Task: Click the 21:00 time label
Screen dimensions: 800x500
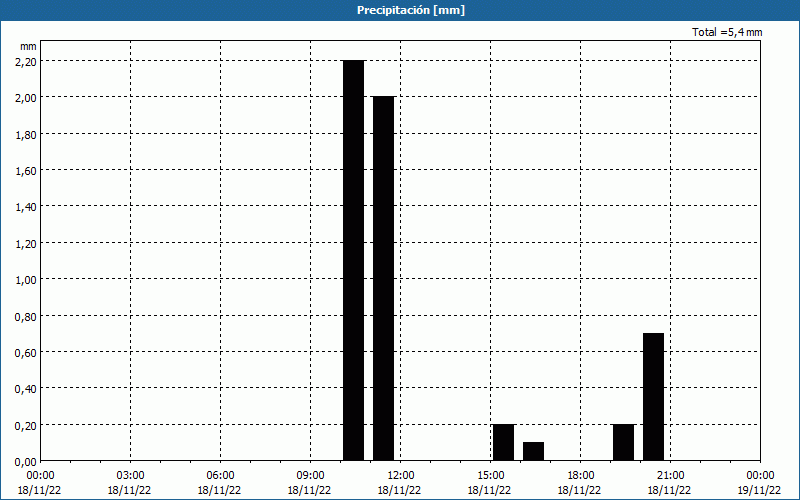Action: 670,476
